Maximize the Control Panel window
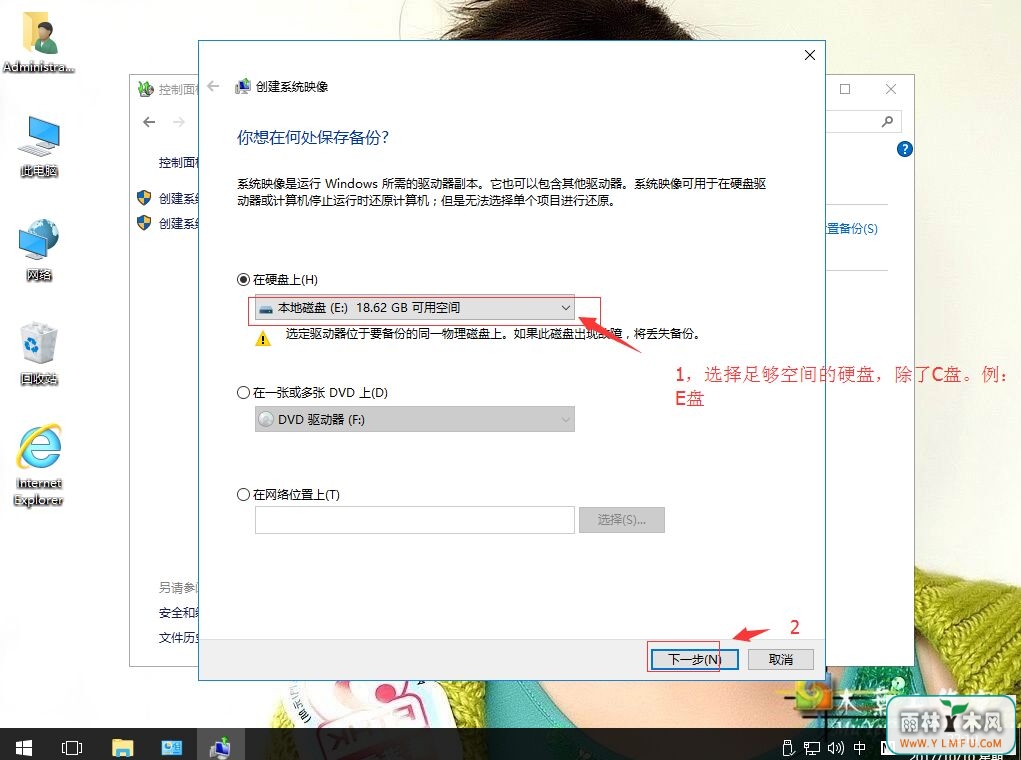 click(x=845, y=89)
